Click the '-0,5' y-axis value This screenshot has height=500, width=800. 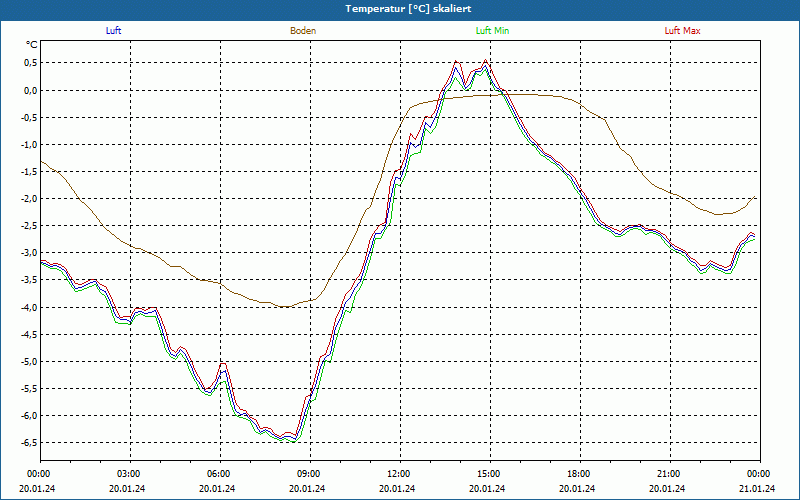(x=29, y=117)
